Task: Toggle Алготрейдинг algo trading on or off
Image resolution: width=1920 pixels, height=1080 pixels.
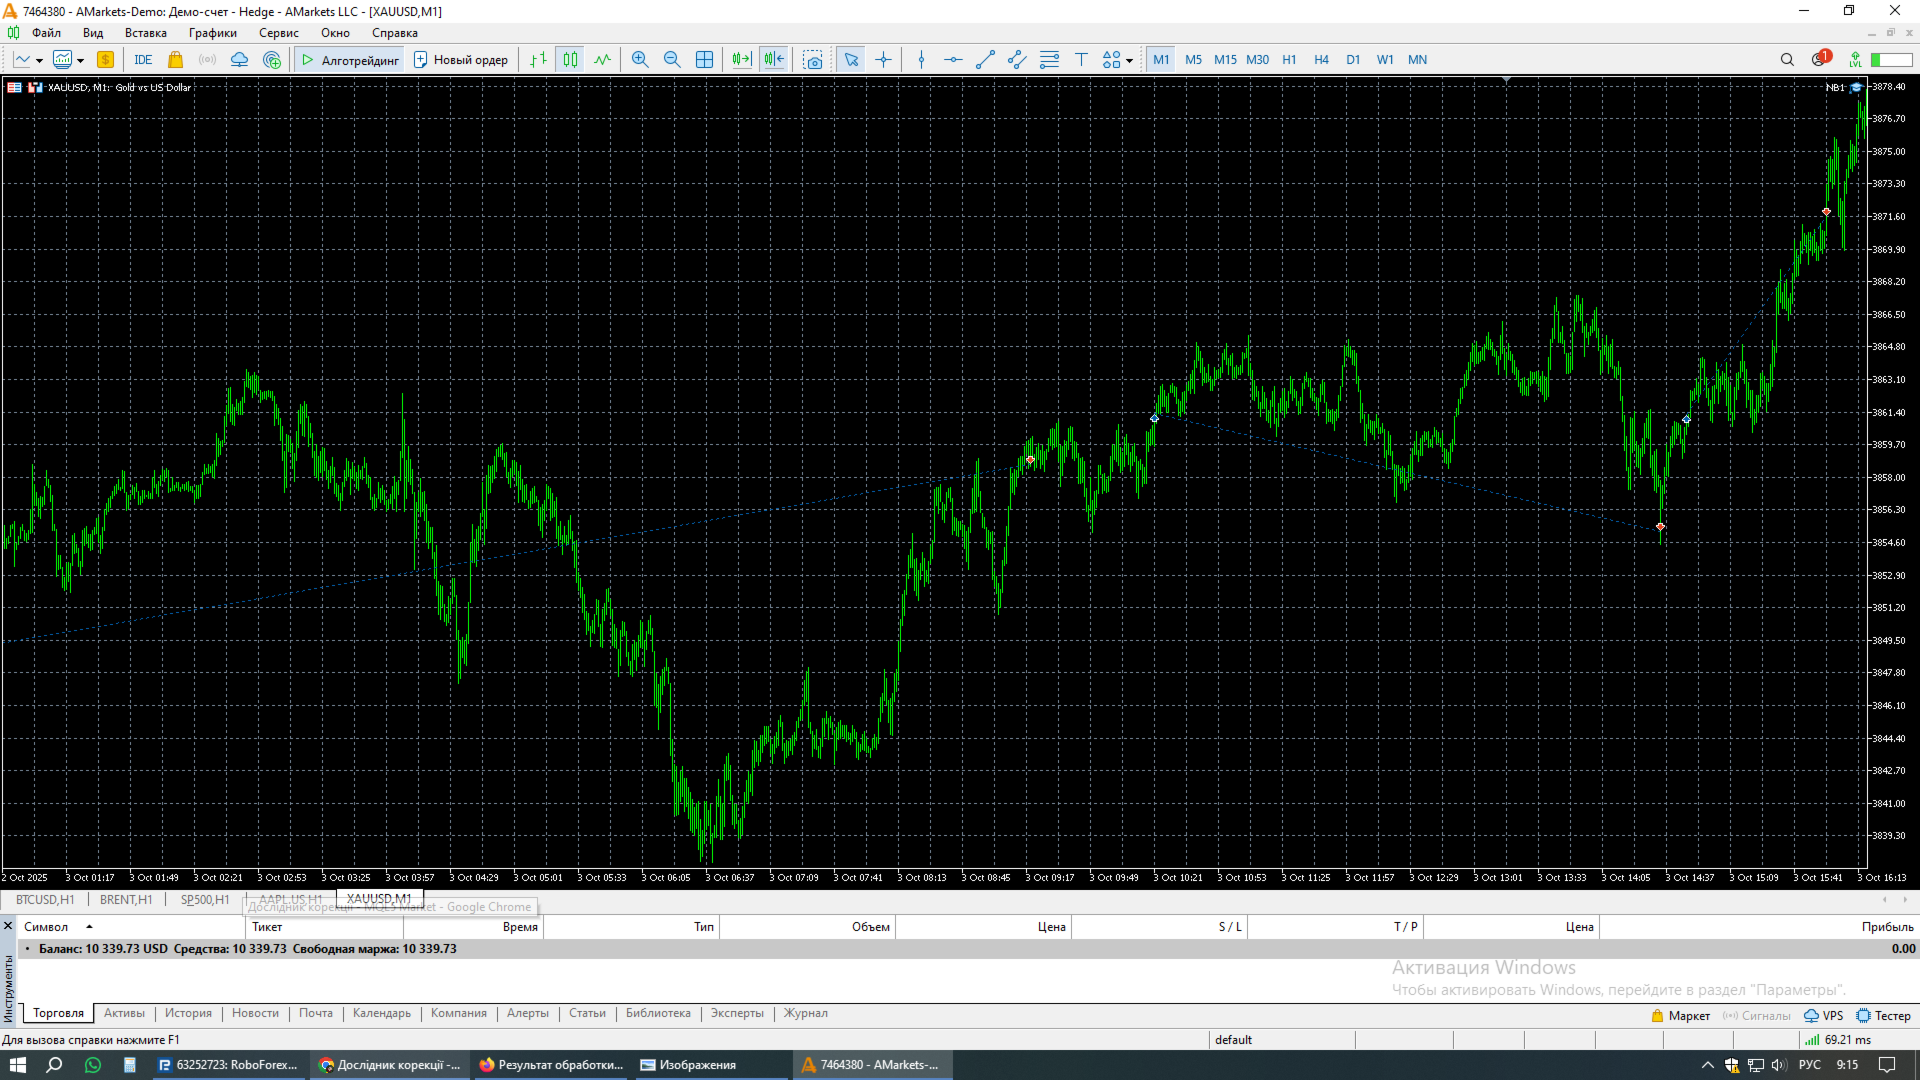Action: point(350,60)
